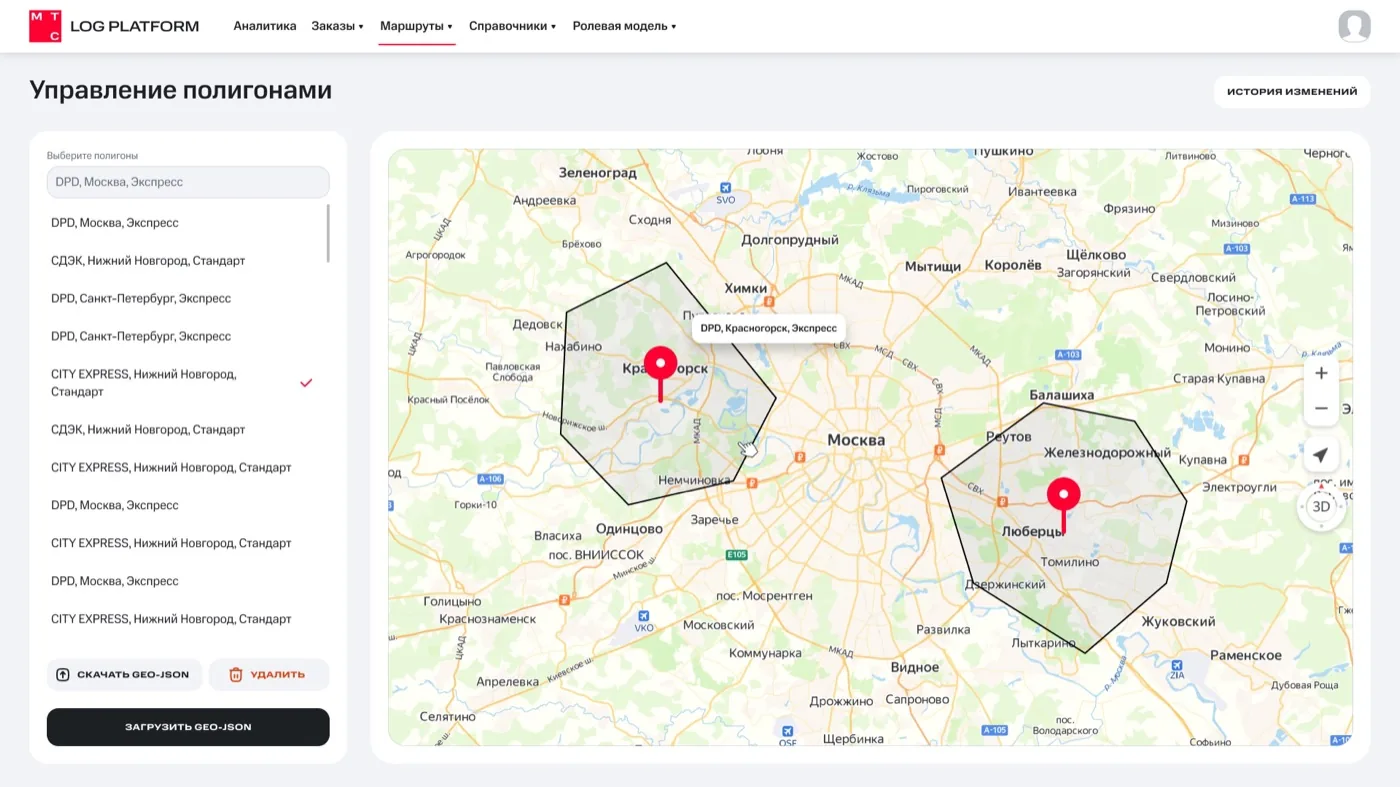The width and height of the screenshot is (1400, 787).
Task: Zoom in the map with plus
Action: click(1321, 373)
